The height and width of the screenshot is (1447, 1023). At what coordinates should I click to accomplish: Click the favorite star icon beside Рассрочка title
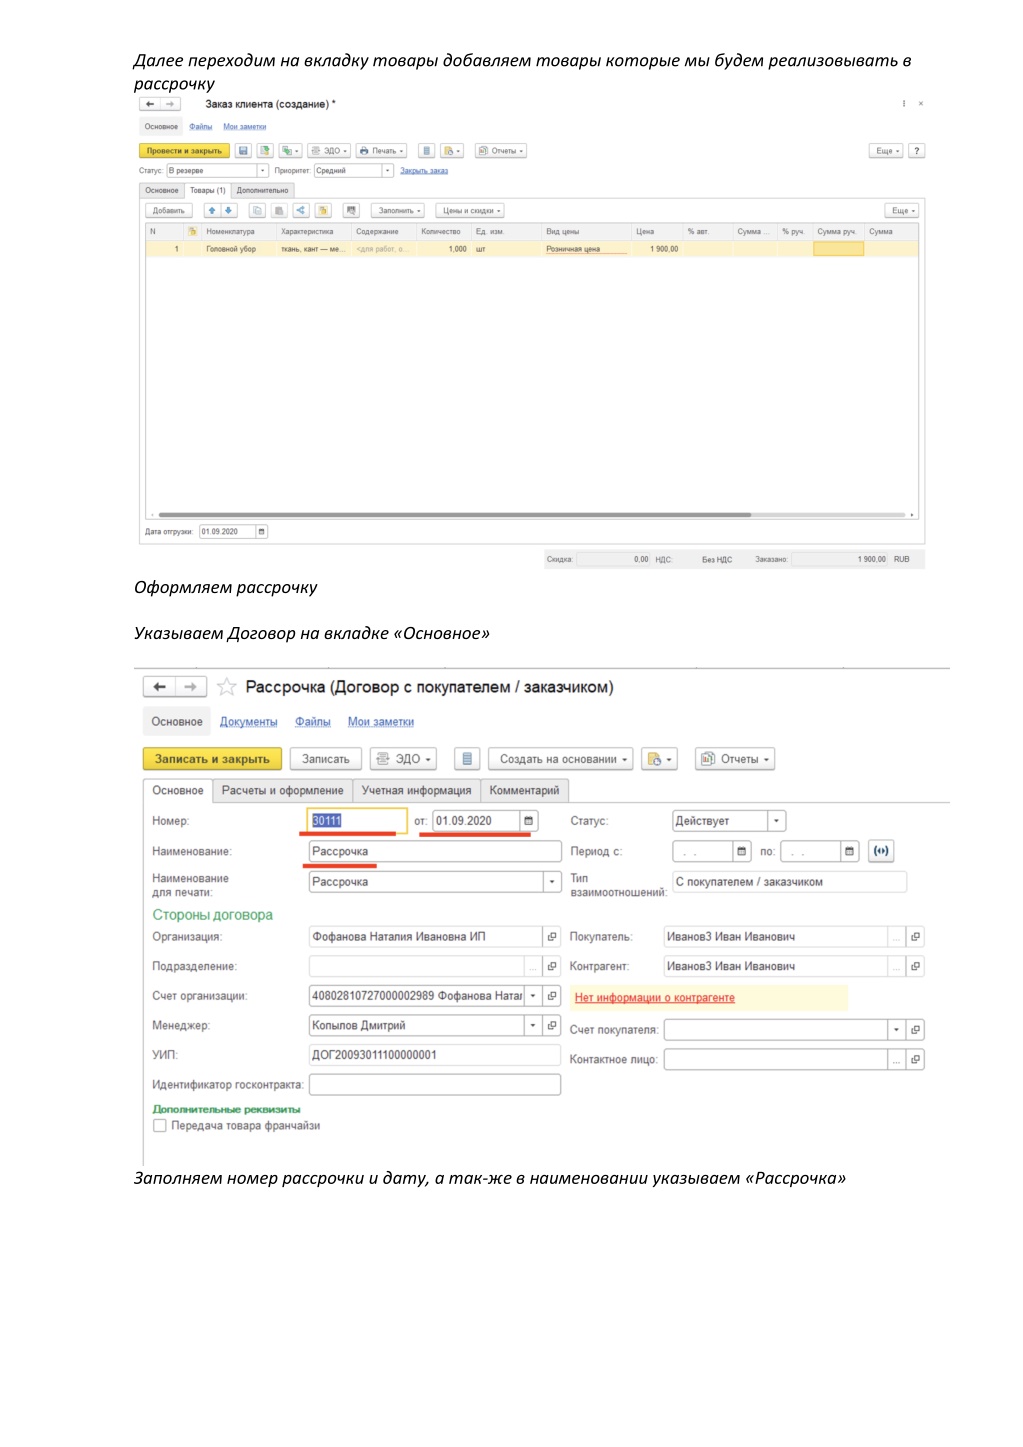[227, 687]
